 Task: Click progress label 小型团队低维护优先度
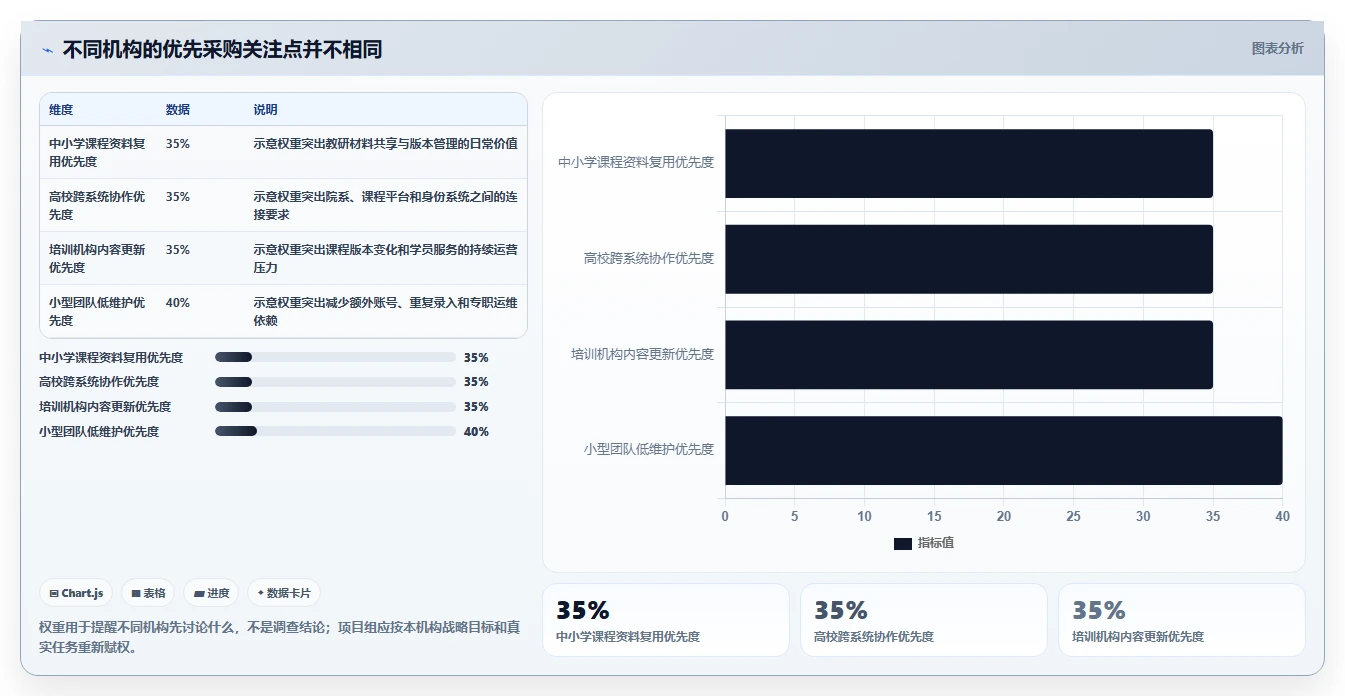99,432
